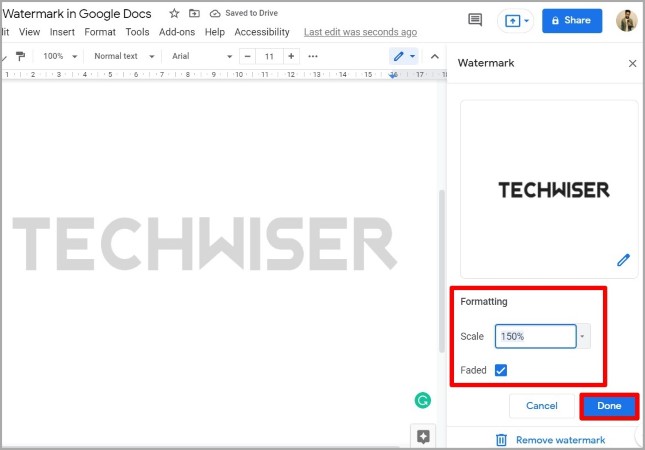
Task: Uncheck the Faded checkbox
Action: (501, 370)
